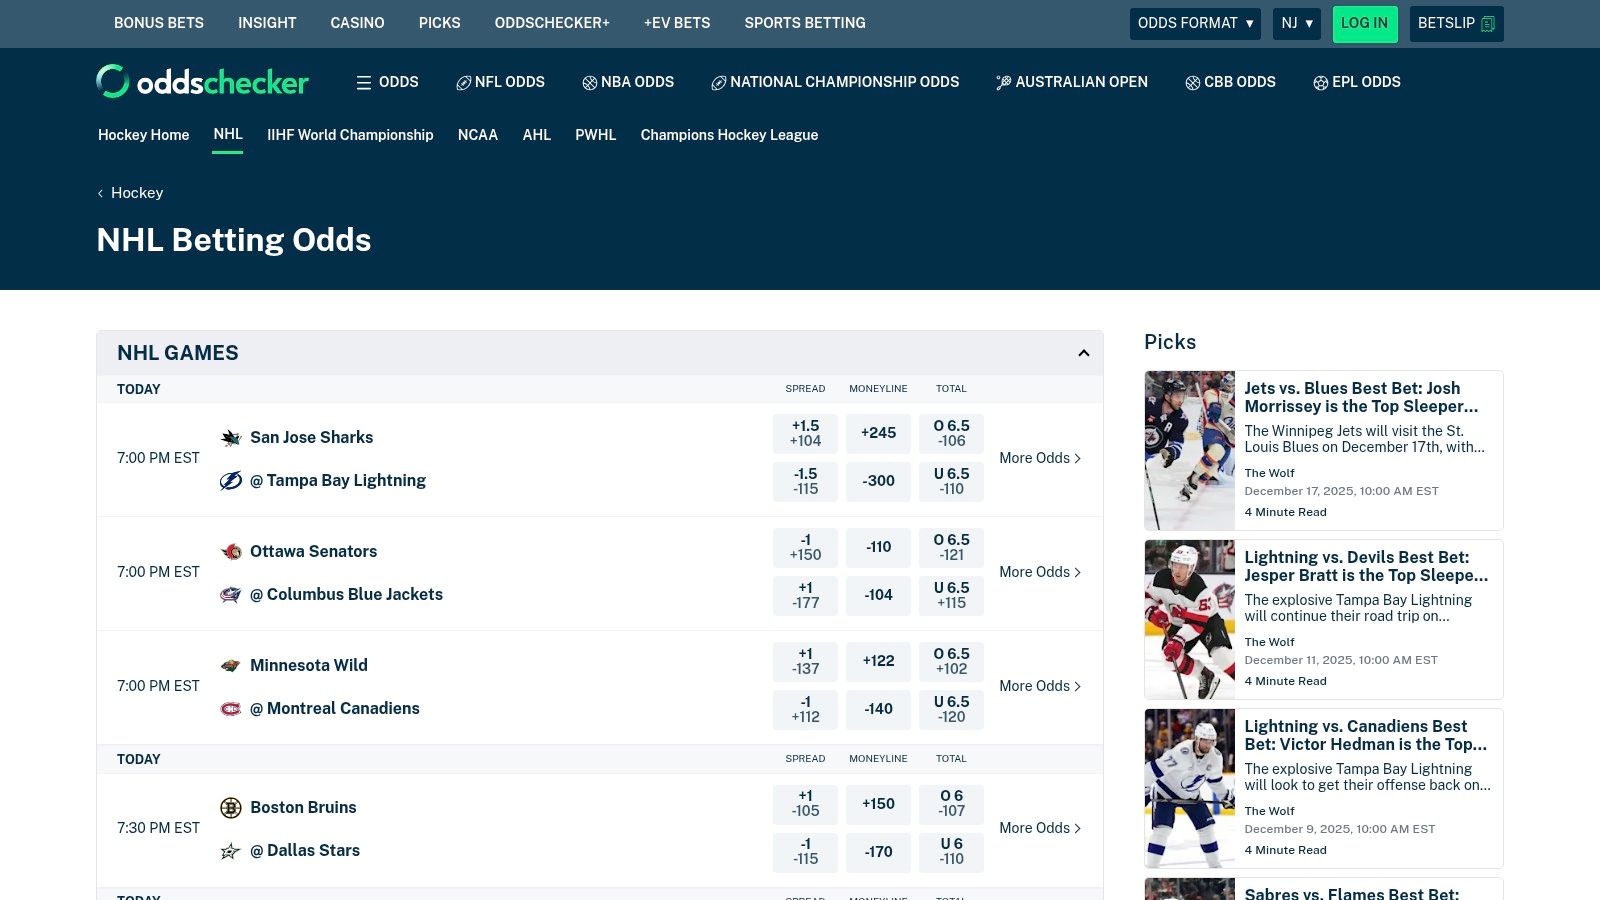
Task: Select Ottawa Senators +245 moneyline price cell
Action: point(878,433)
